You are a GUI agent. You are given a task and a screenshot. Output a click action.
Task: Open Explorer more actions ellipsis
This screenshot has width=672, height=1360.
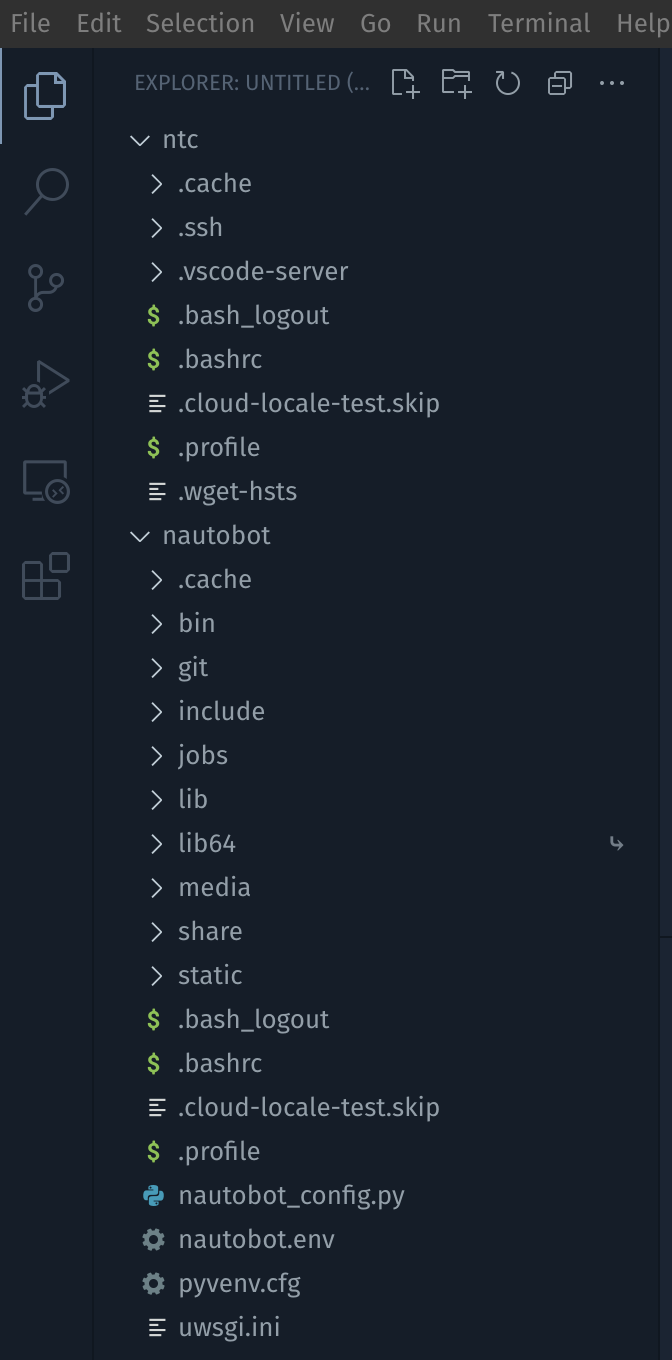(612, 83)
